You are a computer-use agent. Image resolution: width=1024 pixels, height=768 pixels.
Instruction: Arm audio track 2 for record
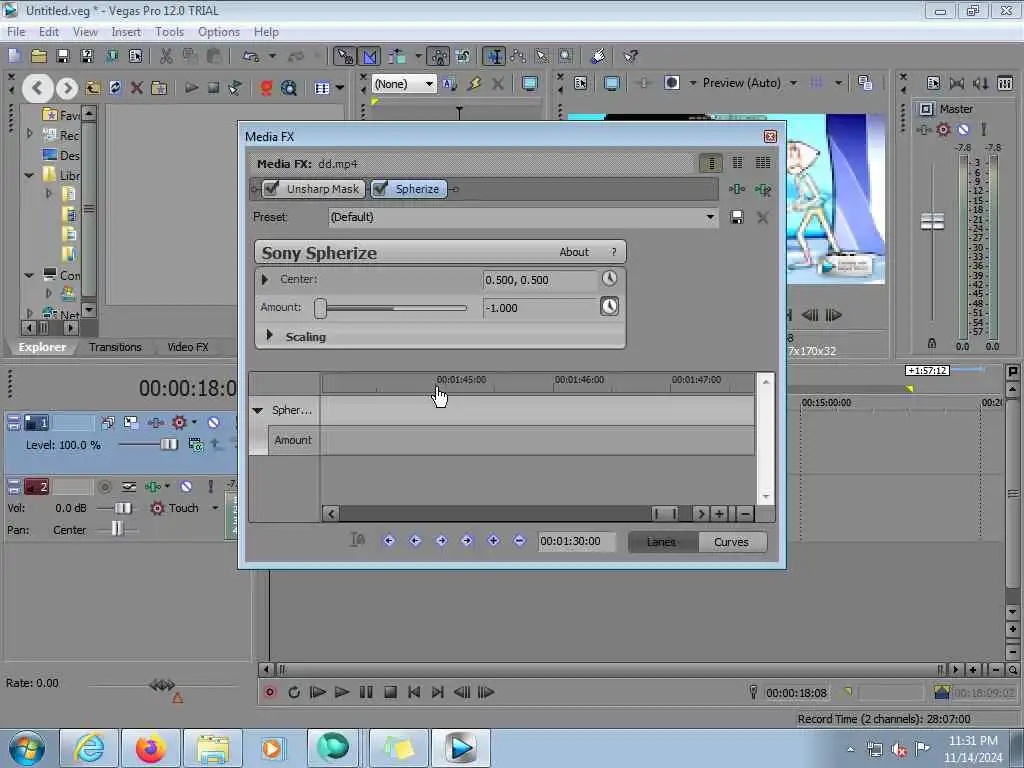coord(104,487)
